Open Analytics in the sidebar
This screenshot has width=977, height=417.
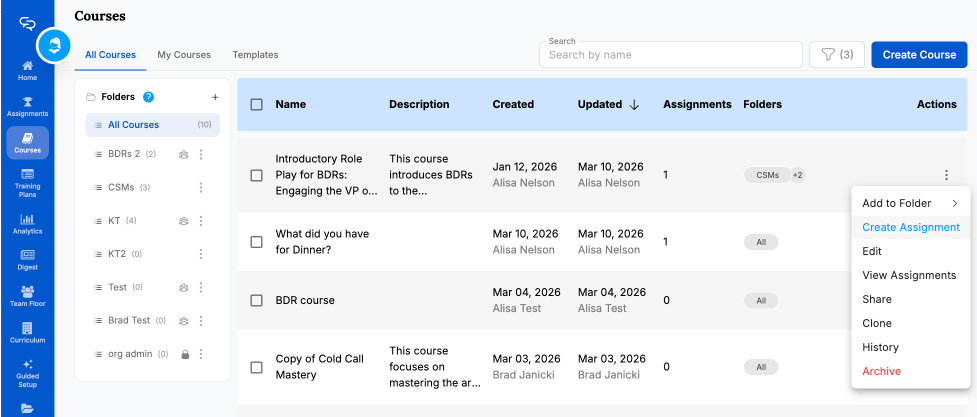click(27, 223)
